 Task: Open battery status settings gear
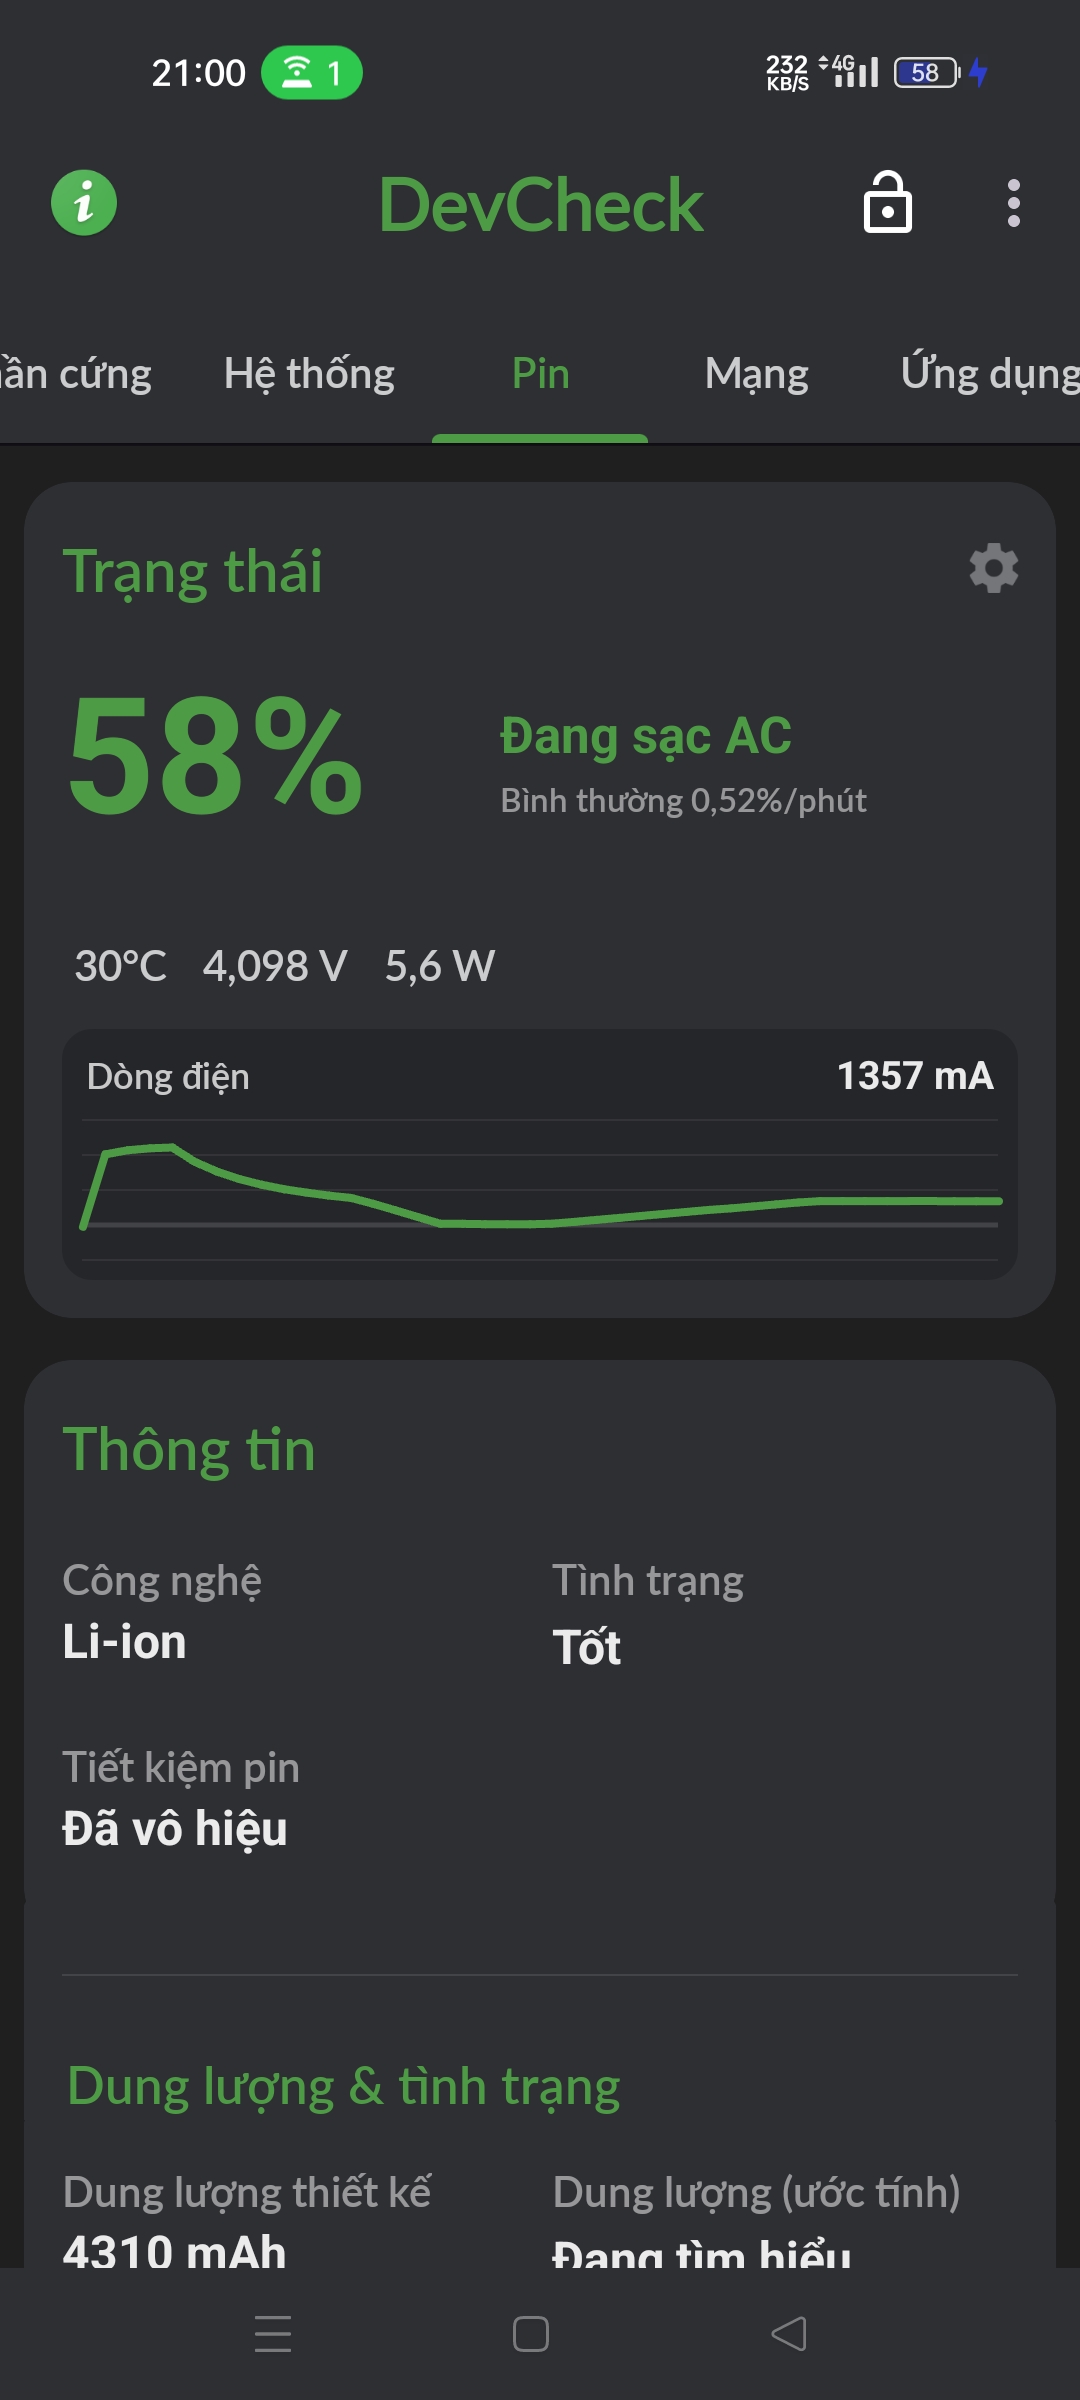993,569
